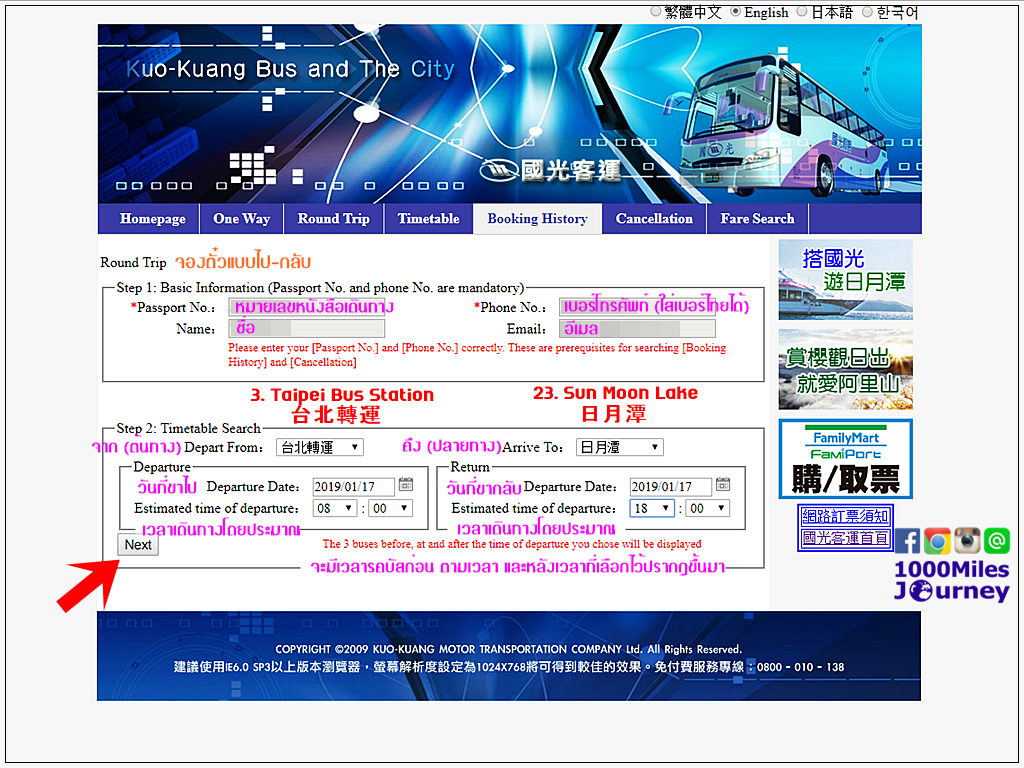Switch to the Cancellation tab
1024x768 pixels.
tap(654, 219)
